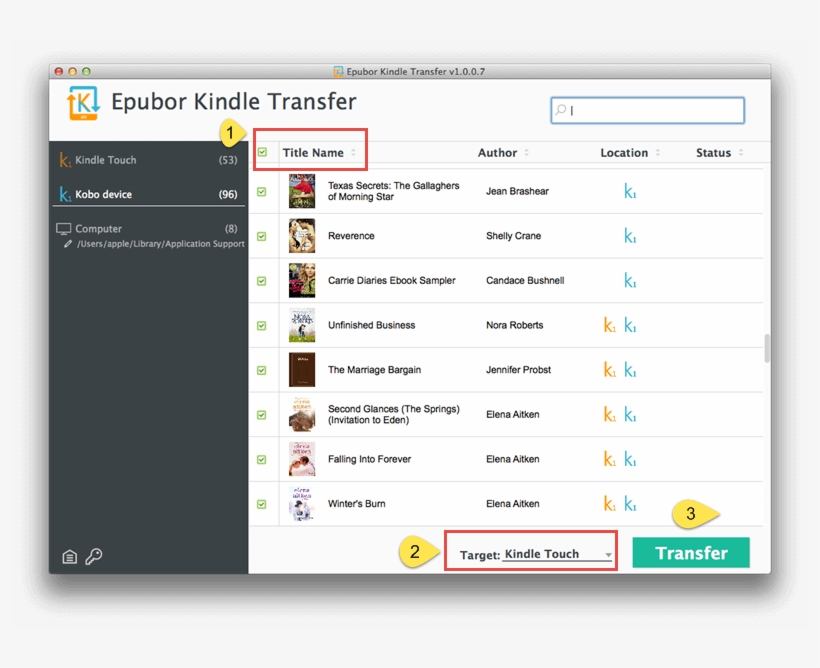Click the search magnifier icon
This screenshot has width=820, height=668.
pos(563,110)
